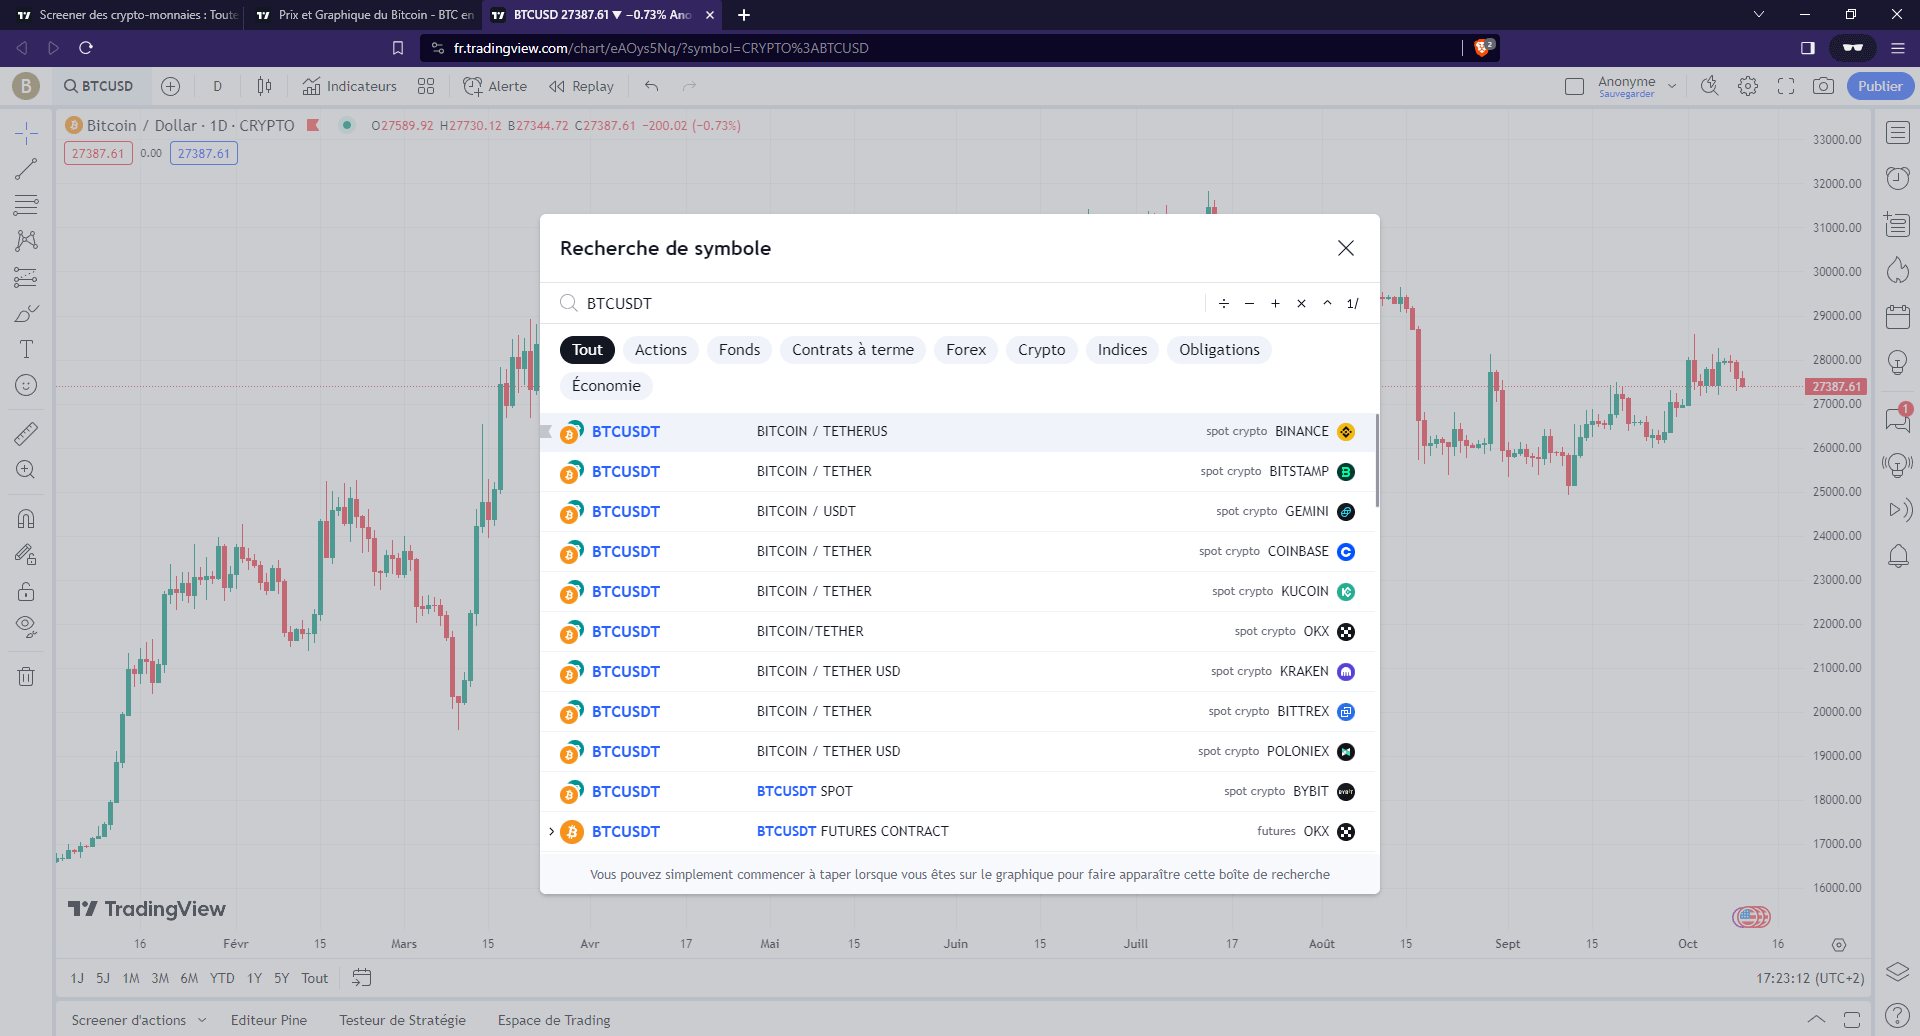Lock all drawing tools
Viewport: 1920px width, 1036px height.
pyautogui.click(x=27, y=590)
